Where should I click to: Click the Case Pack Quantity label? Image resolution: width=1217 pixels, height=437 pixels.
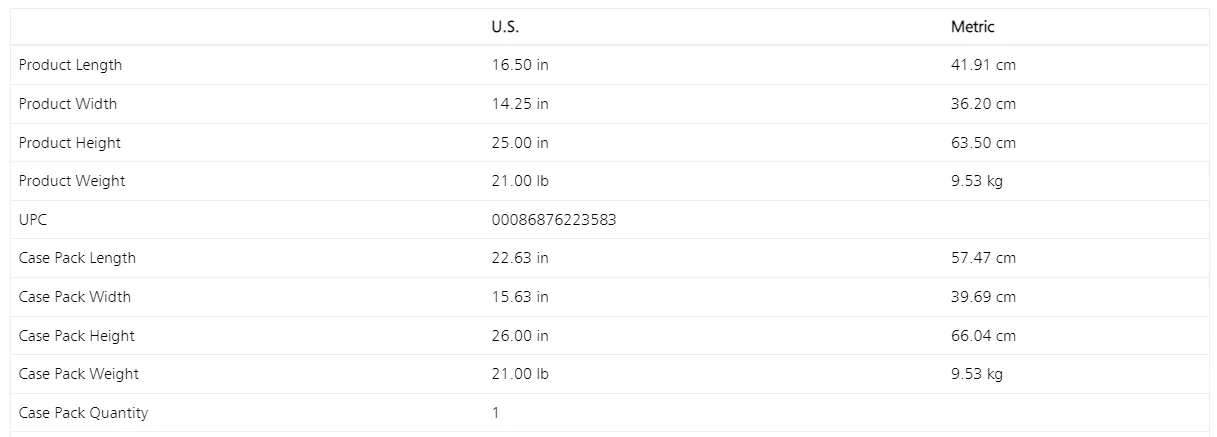pyautogui.click(x=84, y=413)
